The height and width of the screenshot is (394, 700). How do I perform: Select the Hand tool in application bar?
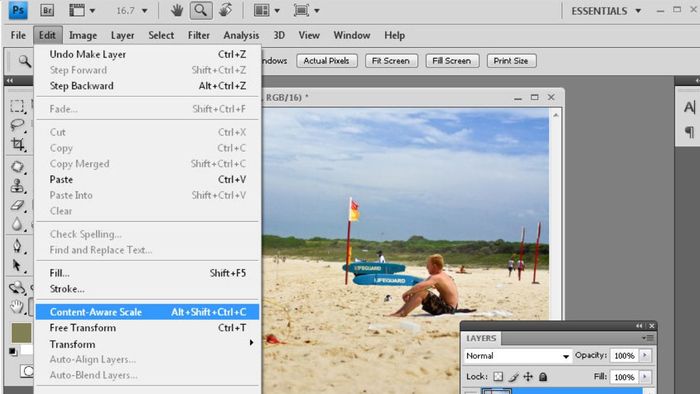(x=177, y=10)
